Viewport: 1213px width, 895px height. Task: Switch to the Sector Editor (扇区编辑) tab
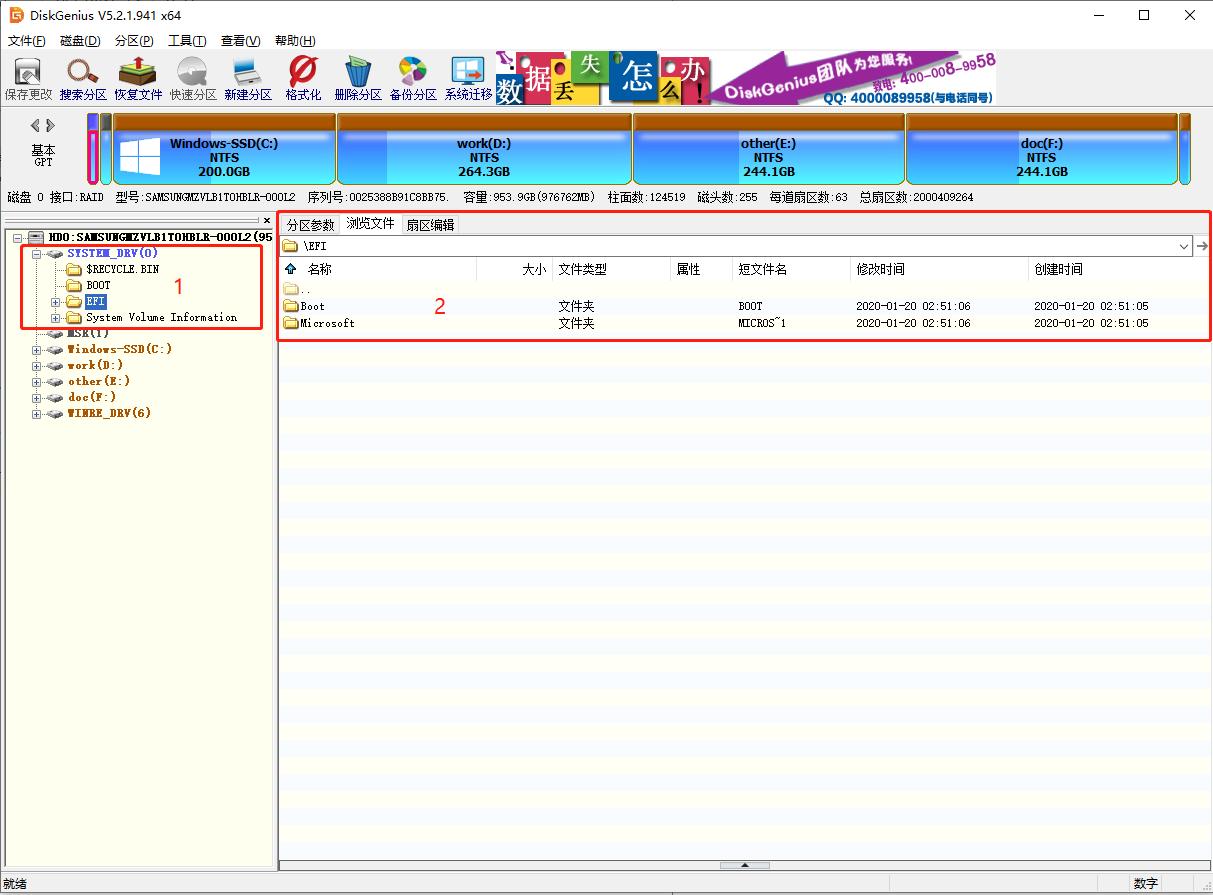(x=430, y=225)
